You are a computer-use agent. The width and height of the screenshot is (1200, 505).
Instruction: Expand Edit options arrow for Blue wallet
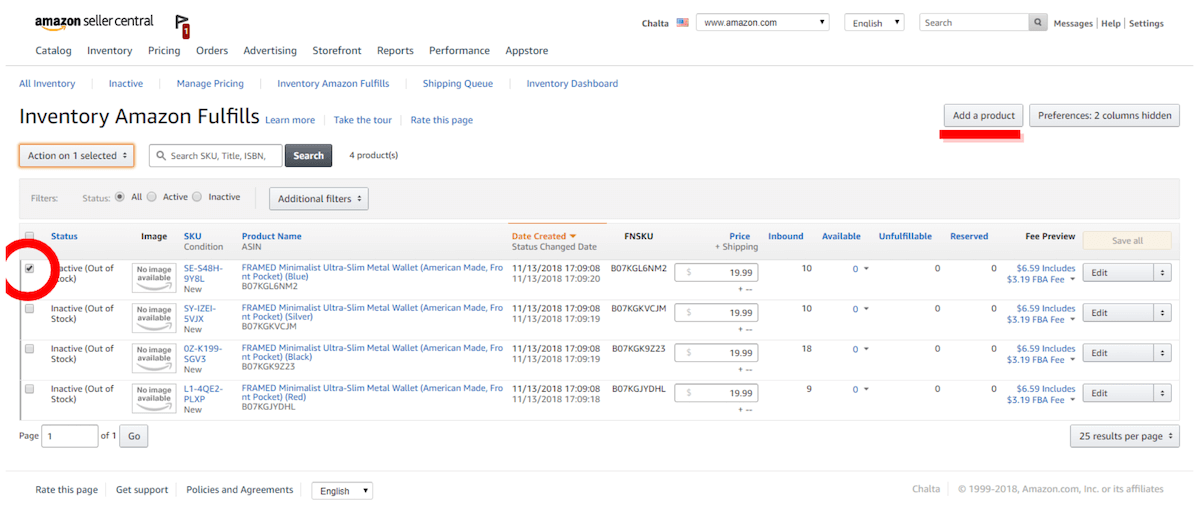[x=1162, y=273]
